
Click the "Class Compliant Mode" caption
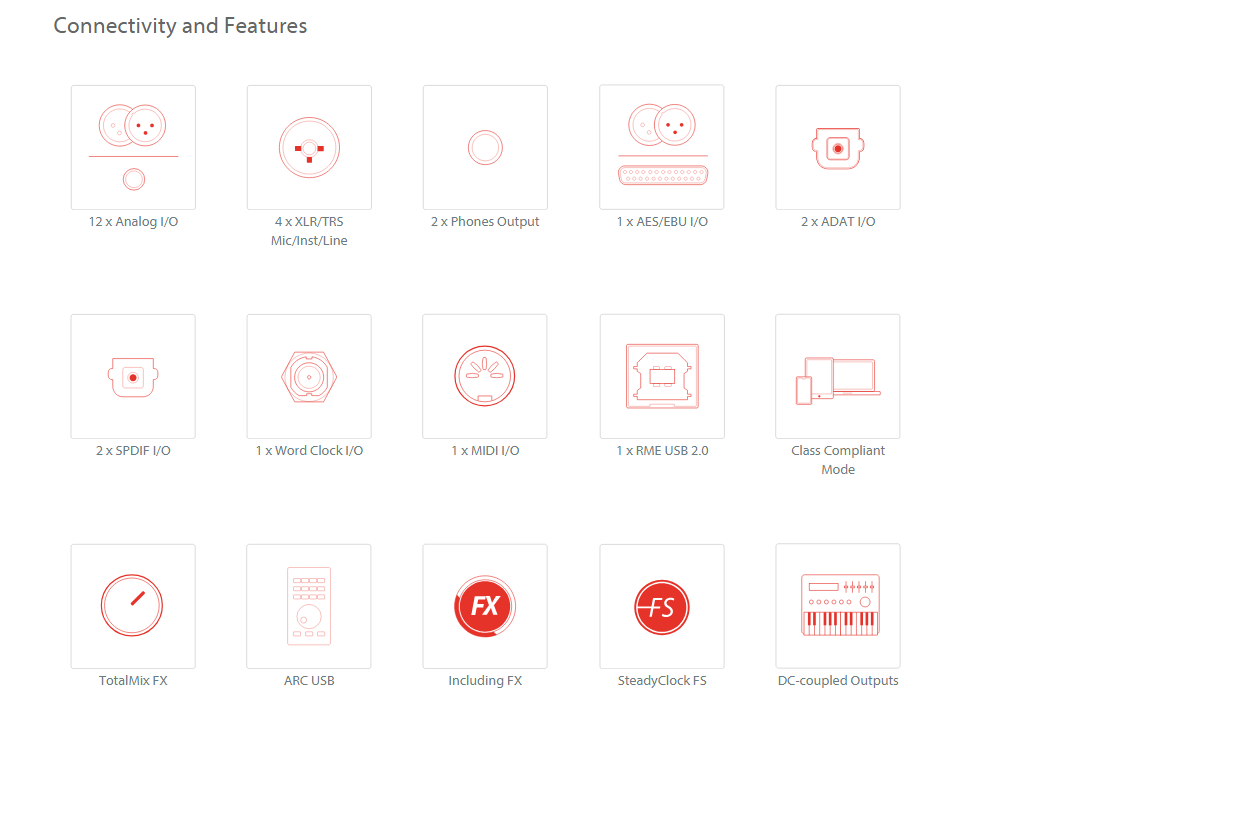838,460
